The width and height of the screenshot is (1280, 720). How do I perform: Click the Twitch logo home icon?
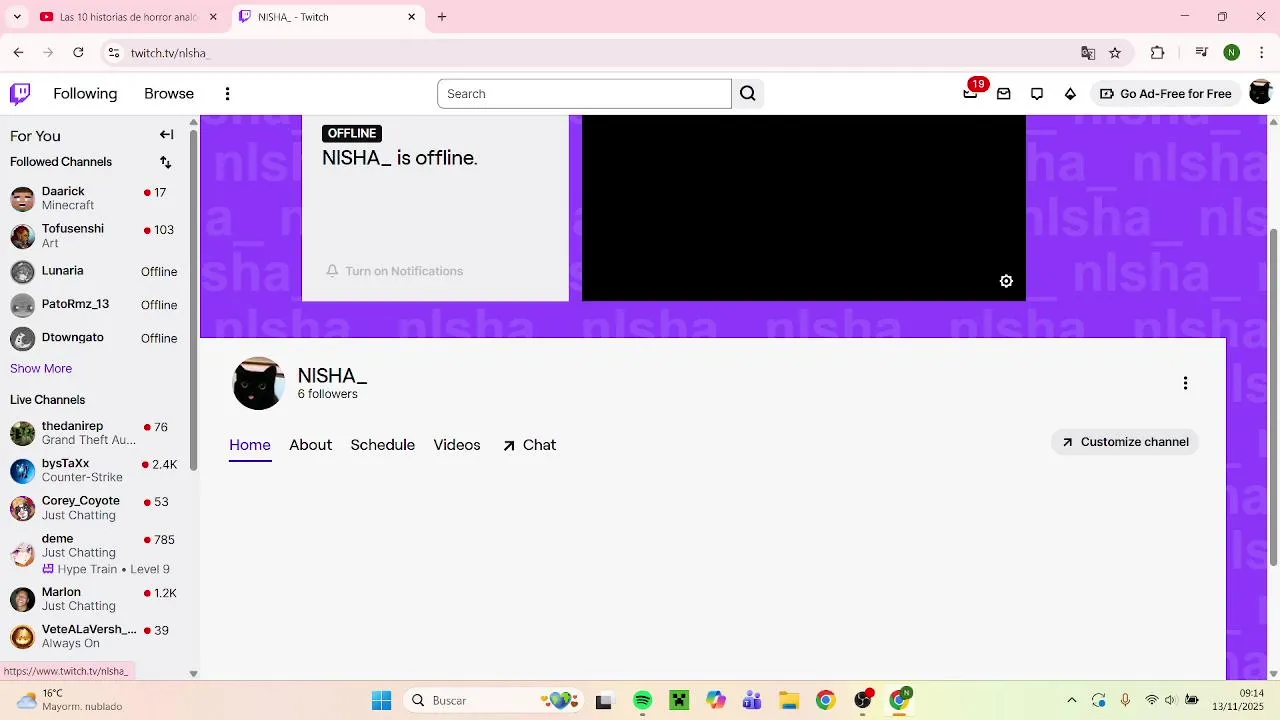click(20, 94)
